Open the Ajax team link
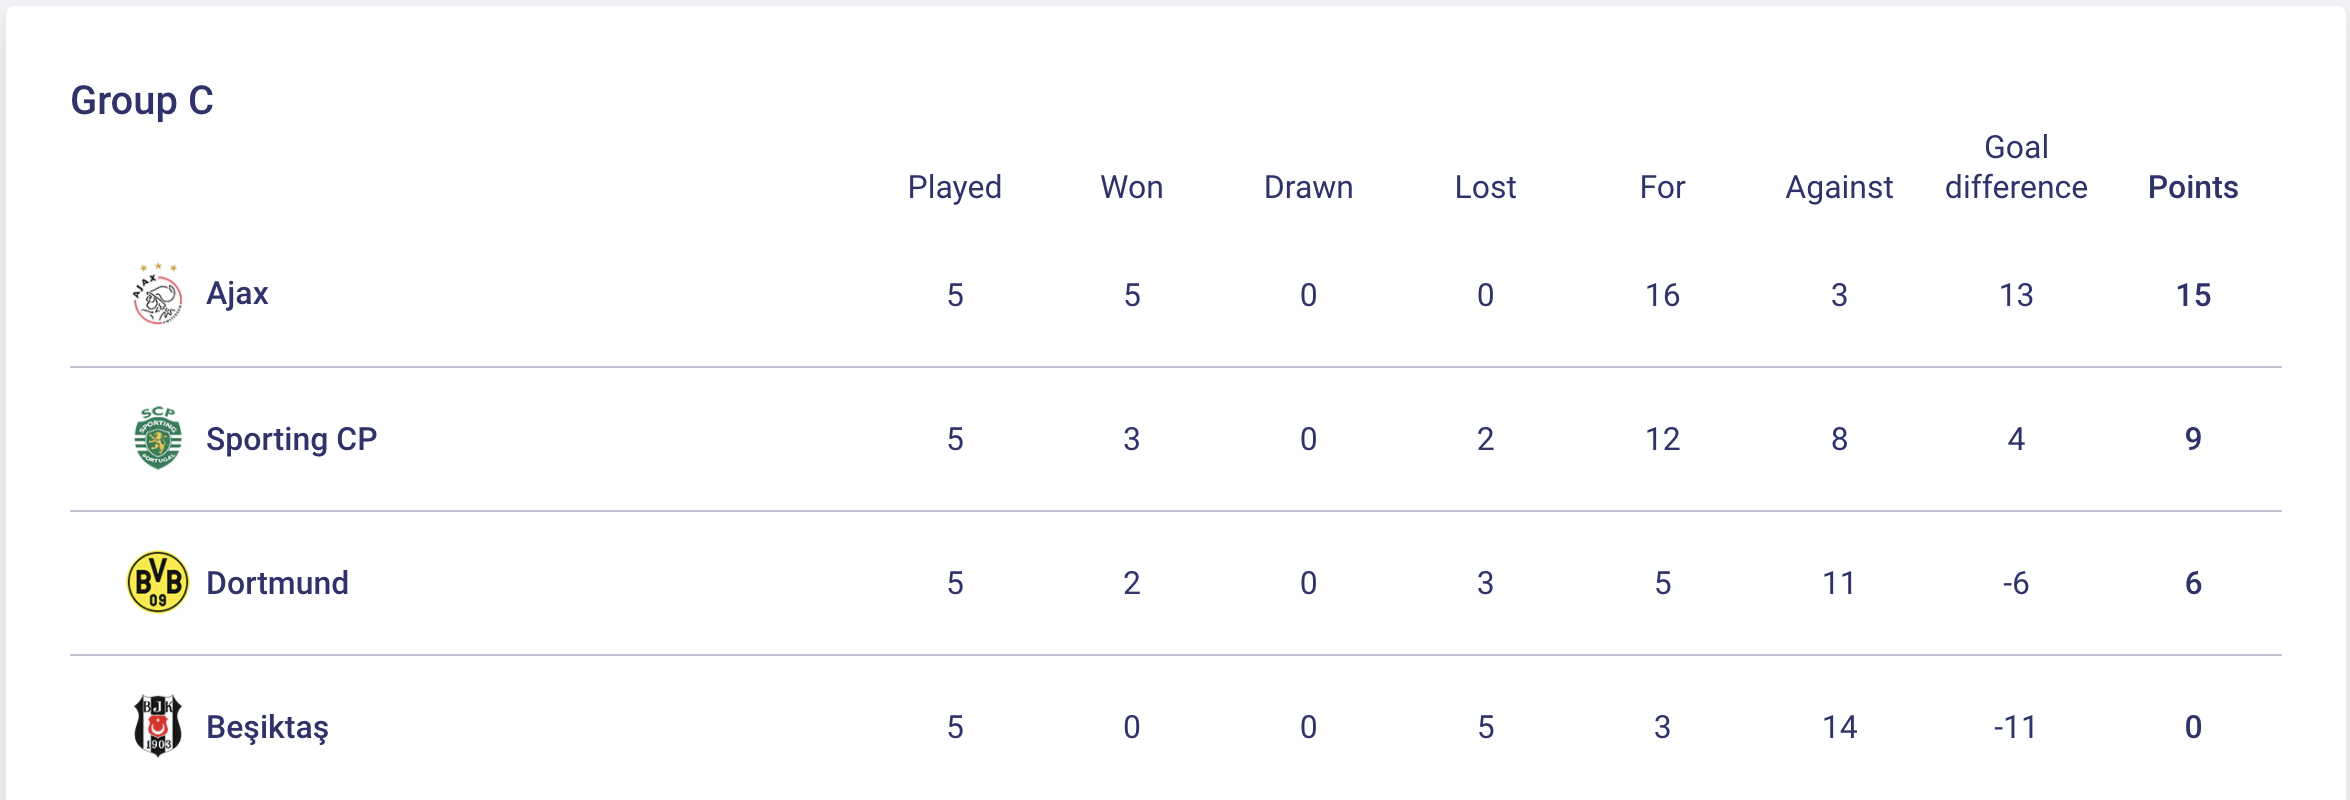Screen dimensions: 2350x800 (x=237, y=294)
